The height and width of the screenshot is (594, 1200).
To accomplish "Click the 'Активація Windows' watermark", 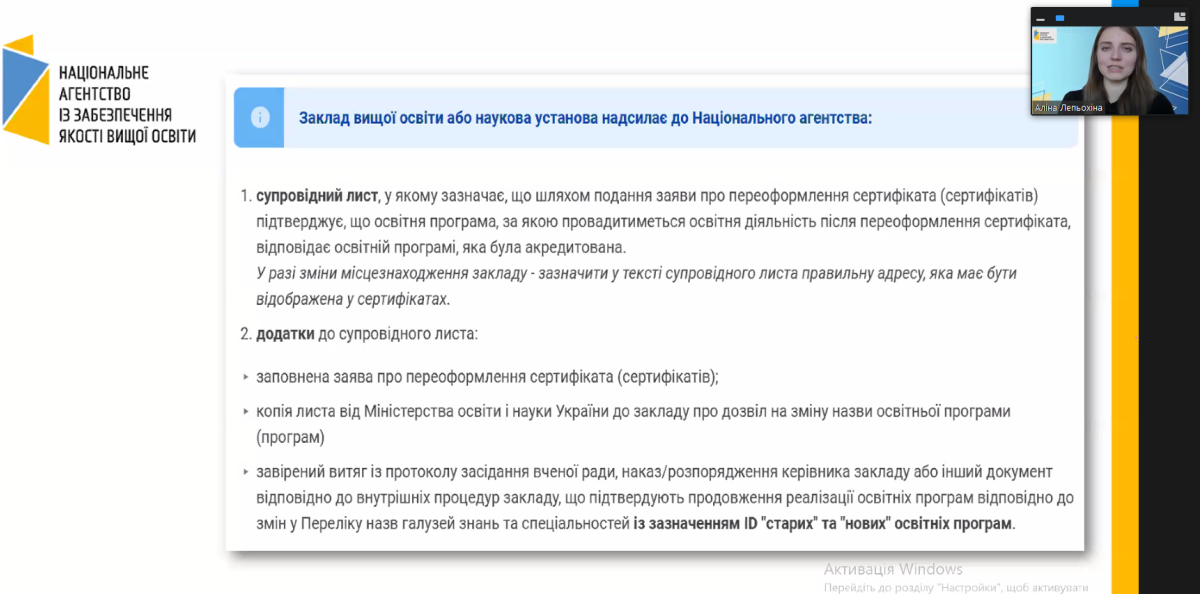I will [893, 569].
